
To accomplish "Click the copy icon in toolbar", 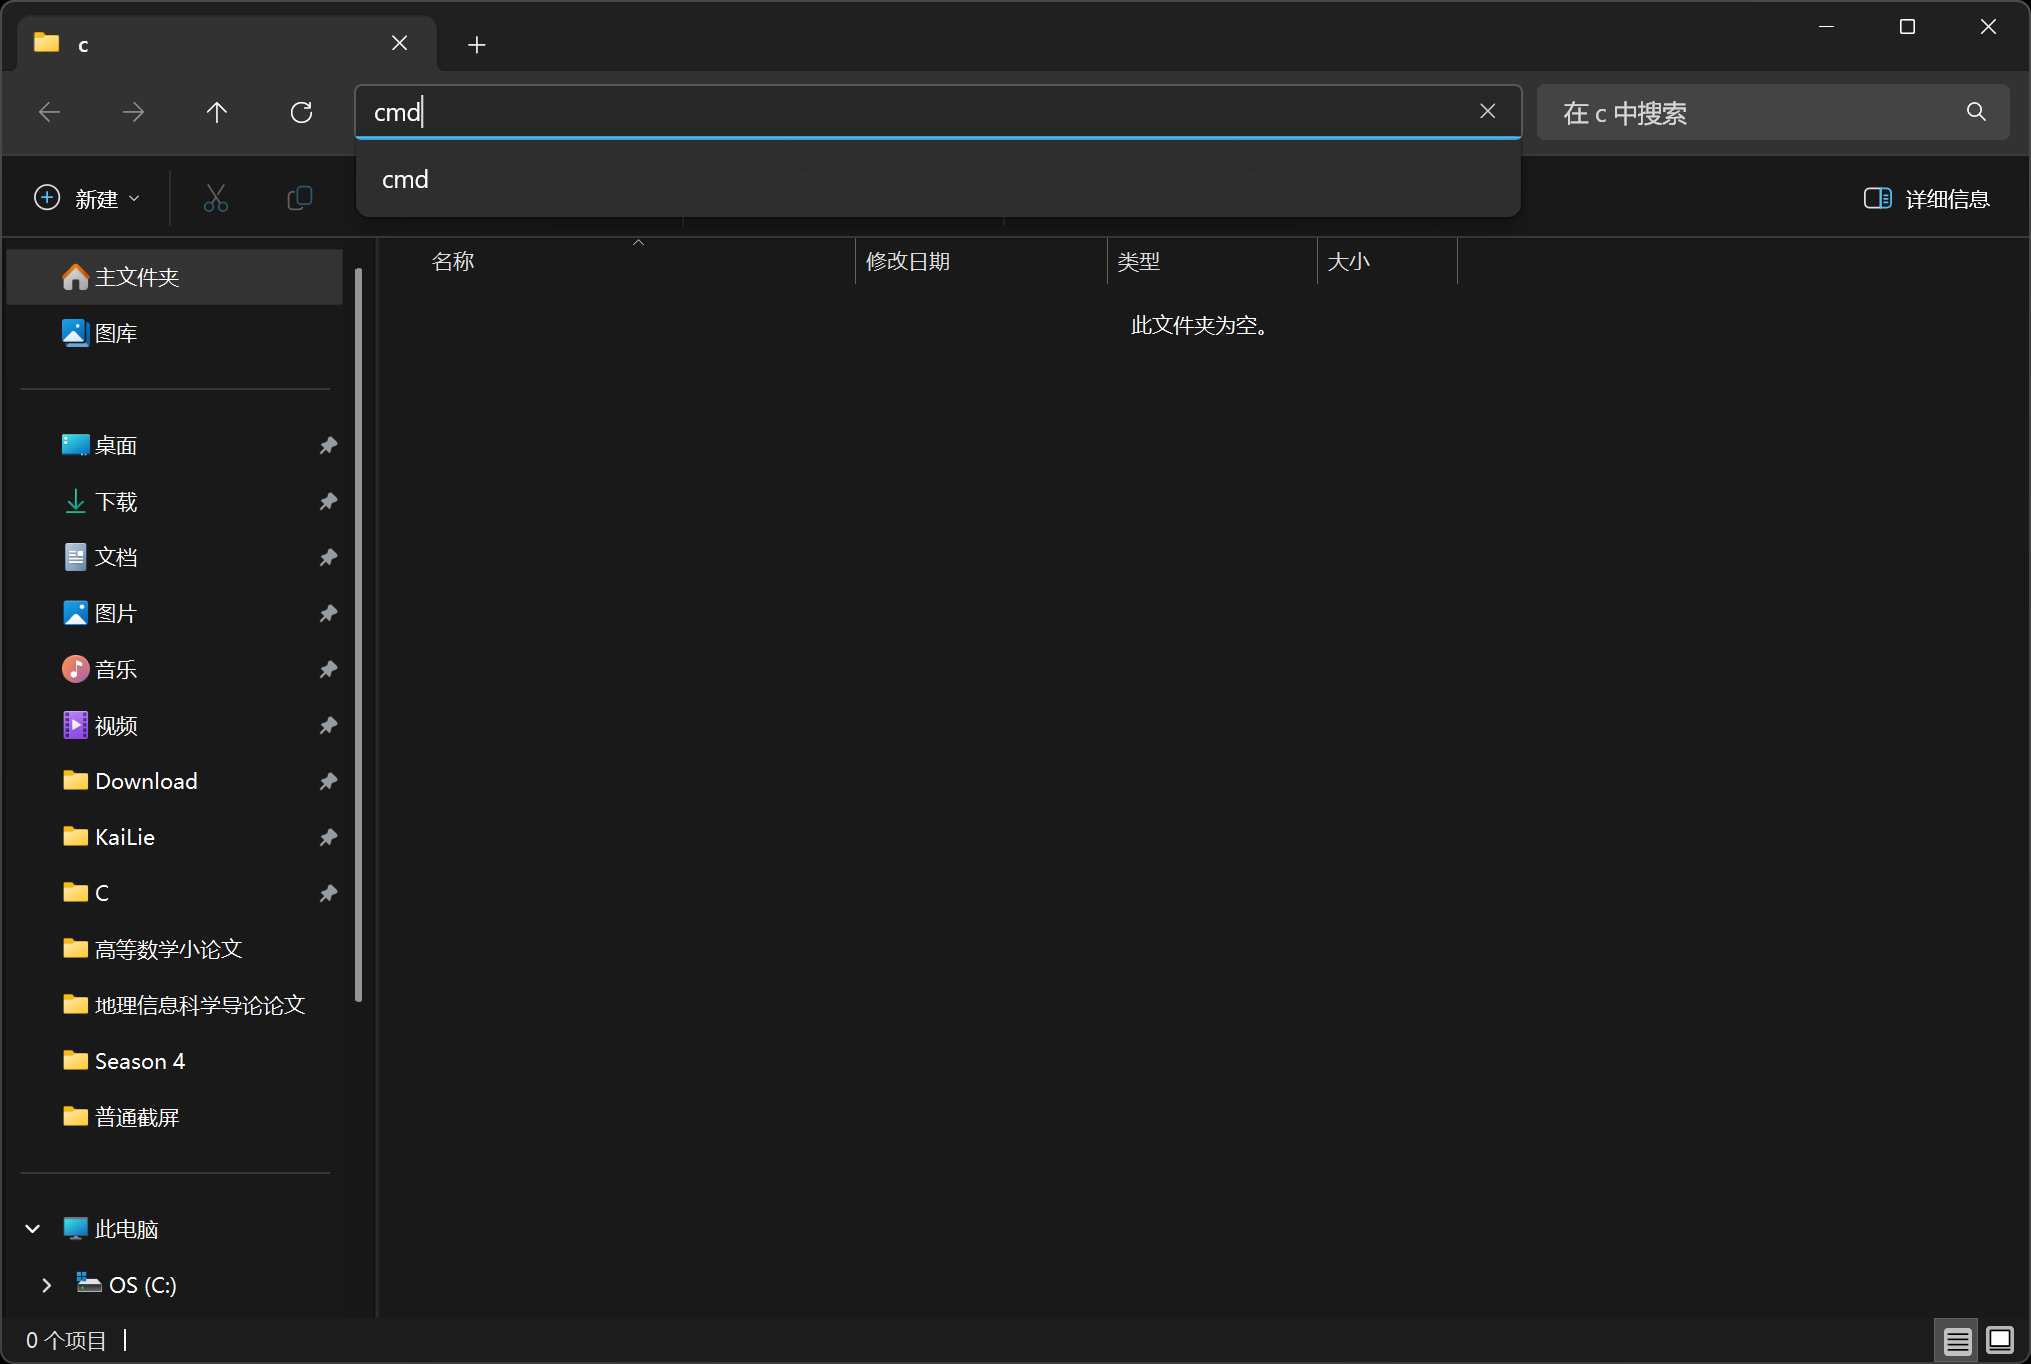I will click(299, 198).
